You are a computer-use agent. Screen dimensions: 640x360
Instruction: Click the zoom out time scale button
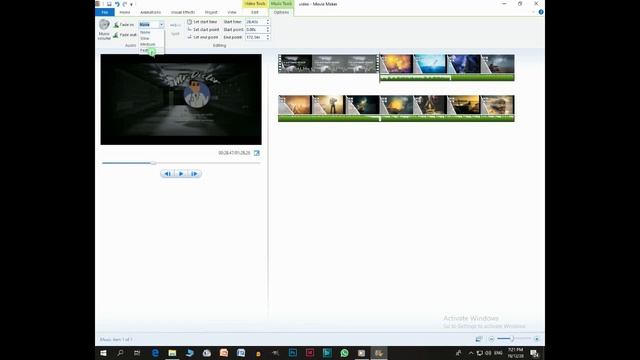point(491,339)
